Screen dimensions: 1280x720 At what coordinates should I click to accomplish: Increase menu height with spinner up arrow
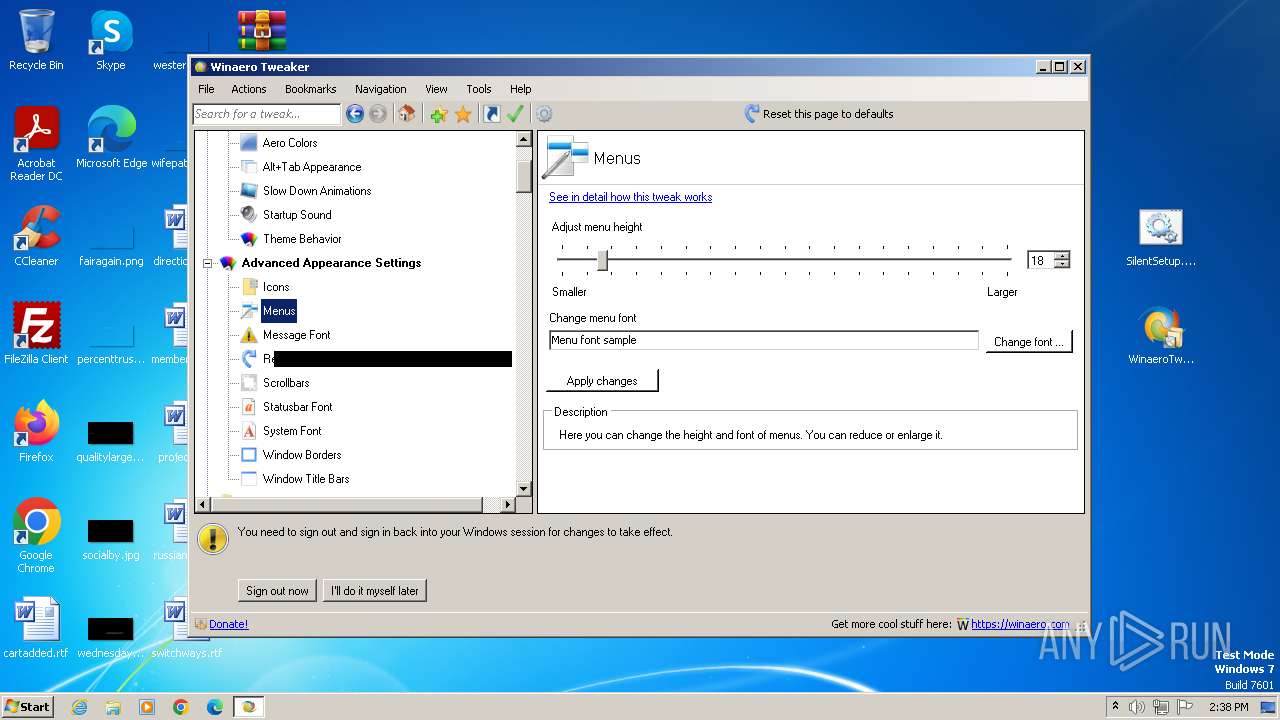coord(1062,256)
